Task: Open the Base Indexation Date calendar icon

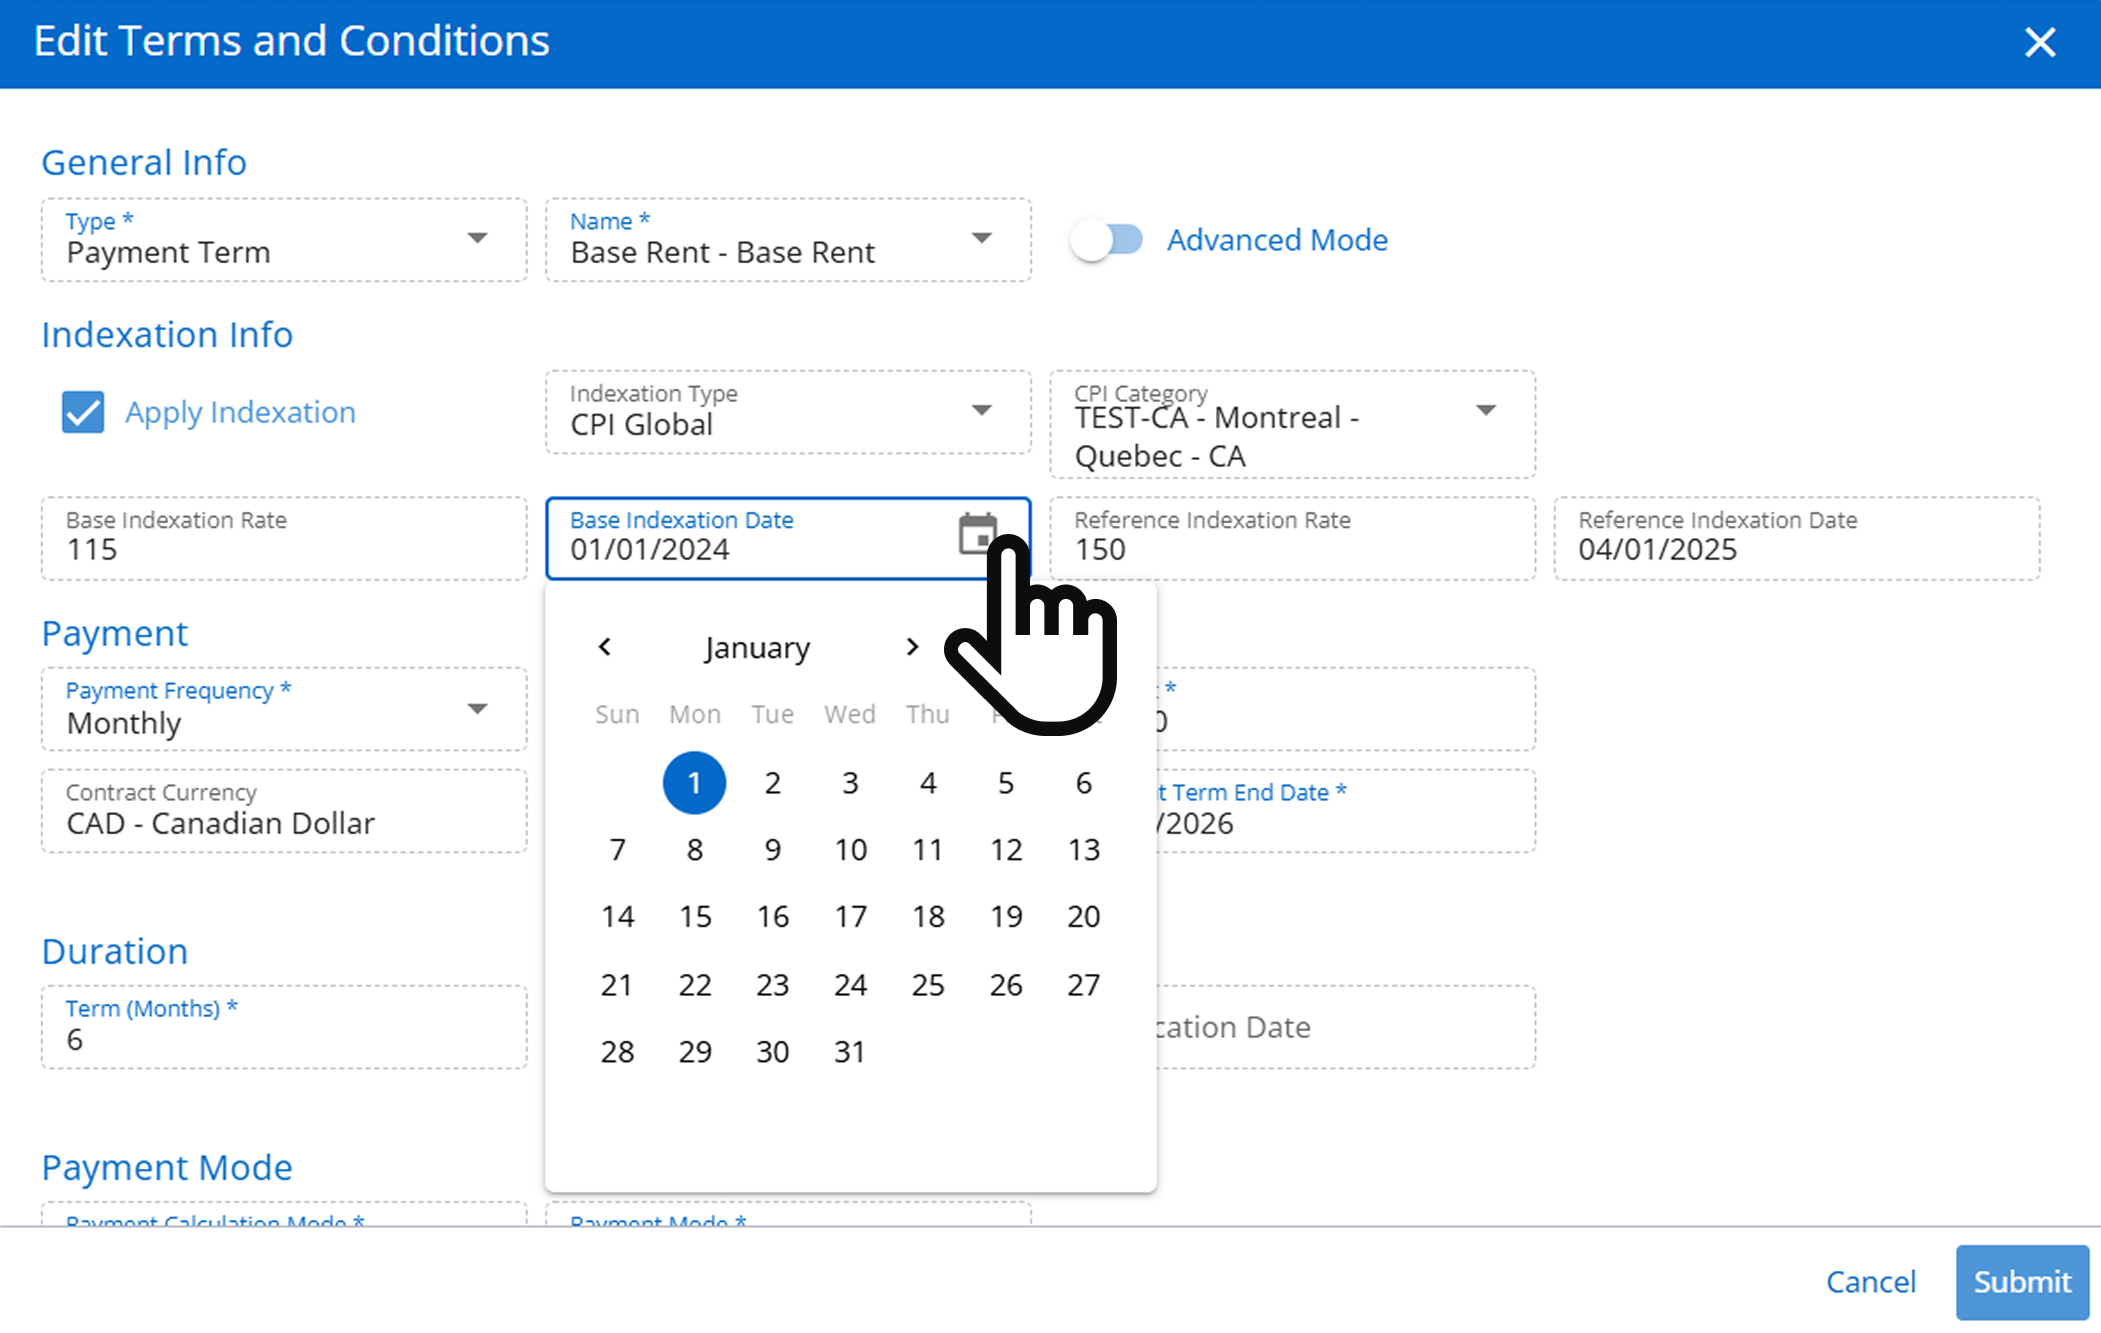Action: pyautogui.click(x=976, y=533)
